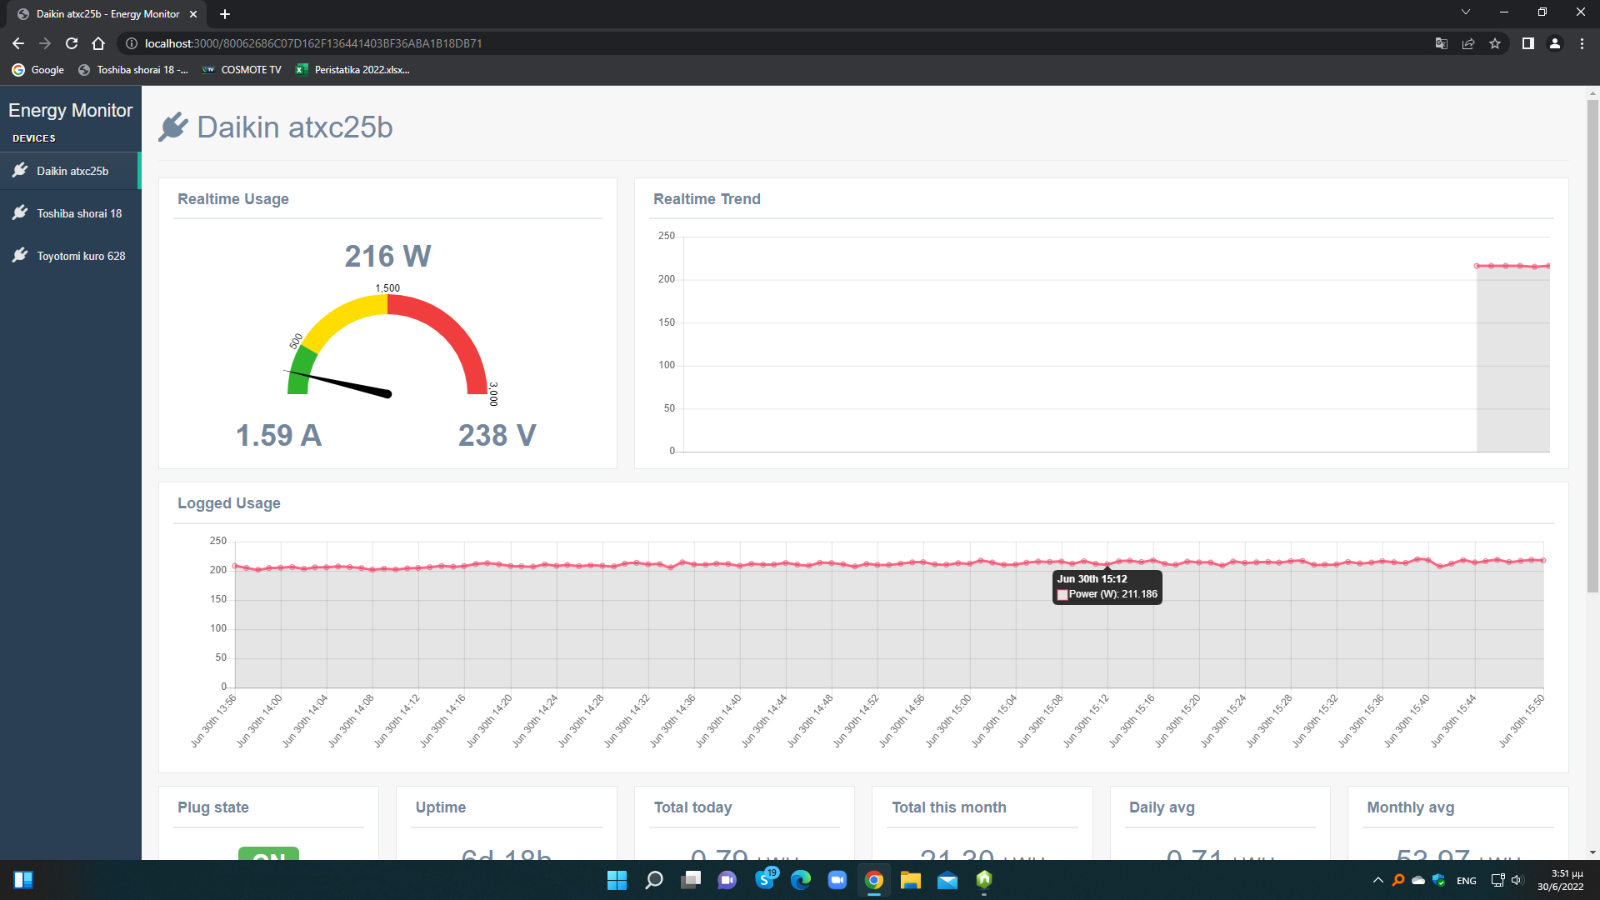Open Task View on the taskbar
Viewport: 1600px width, 900px height.
[x=691, y=880]
